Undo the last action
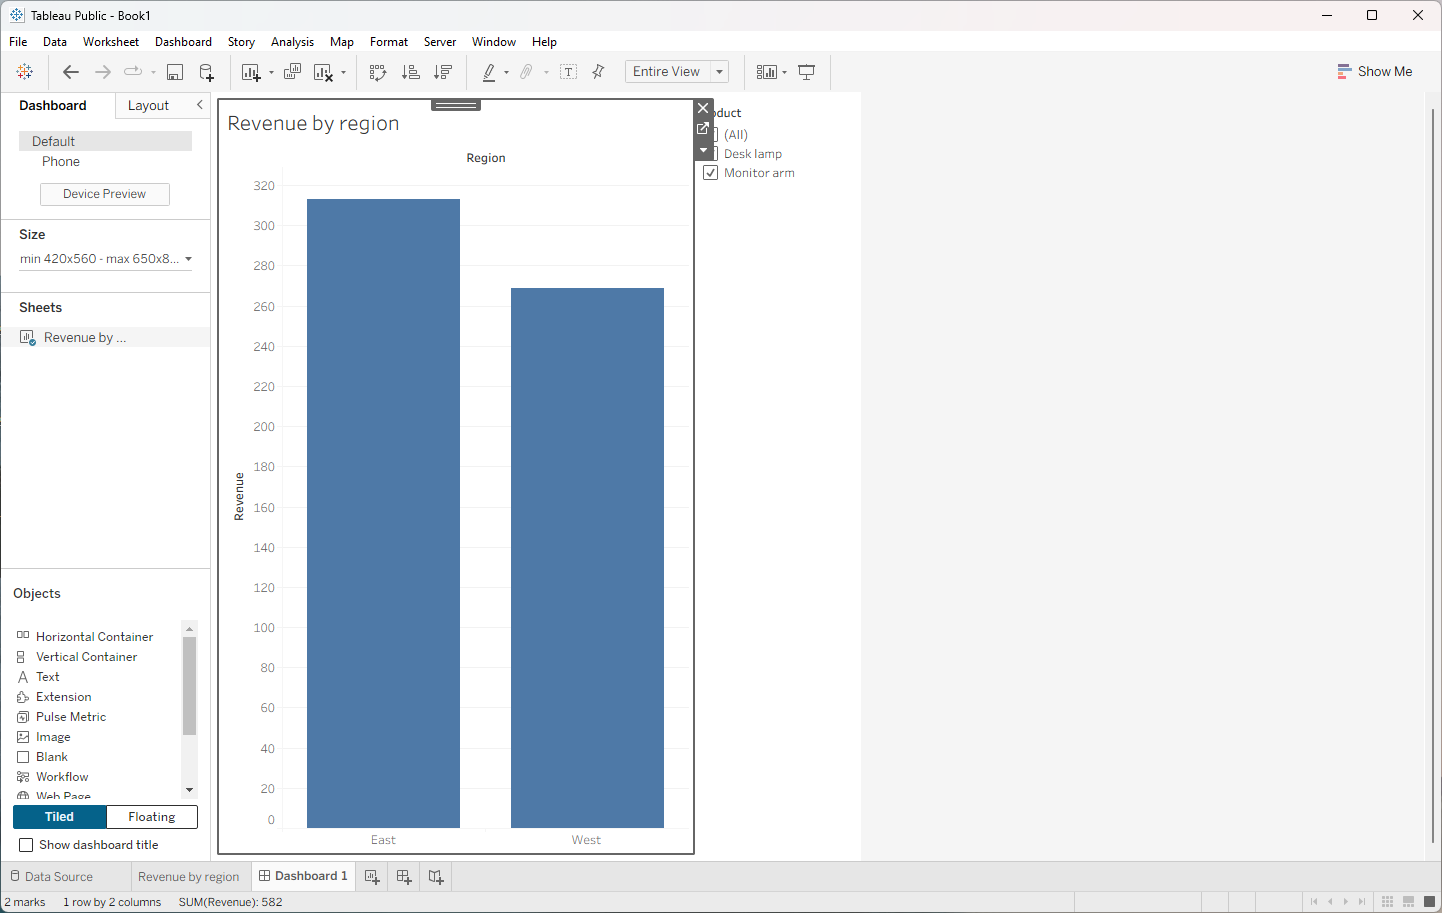This screenshot has width=1442, height=913. 70,72
